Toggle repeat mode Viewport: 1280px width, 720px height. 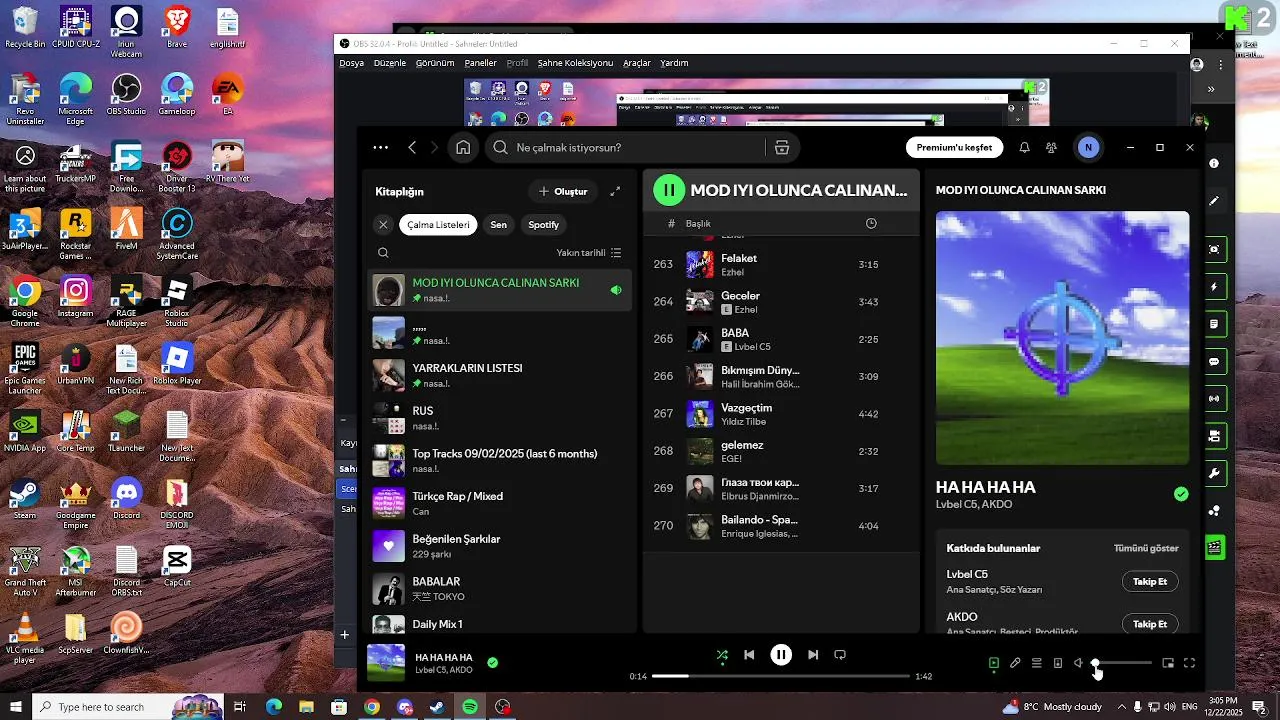point(840,655)
